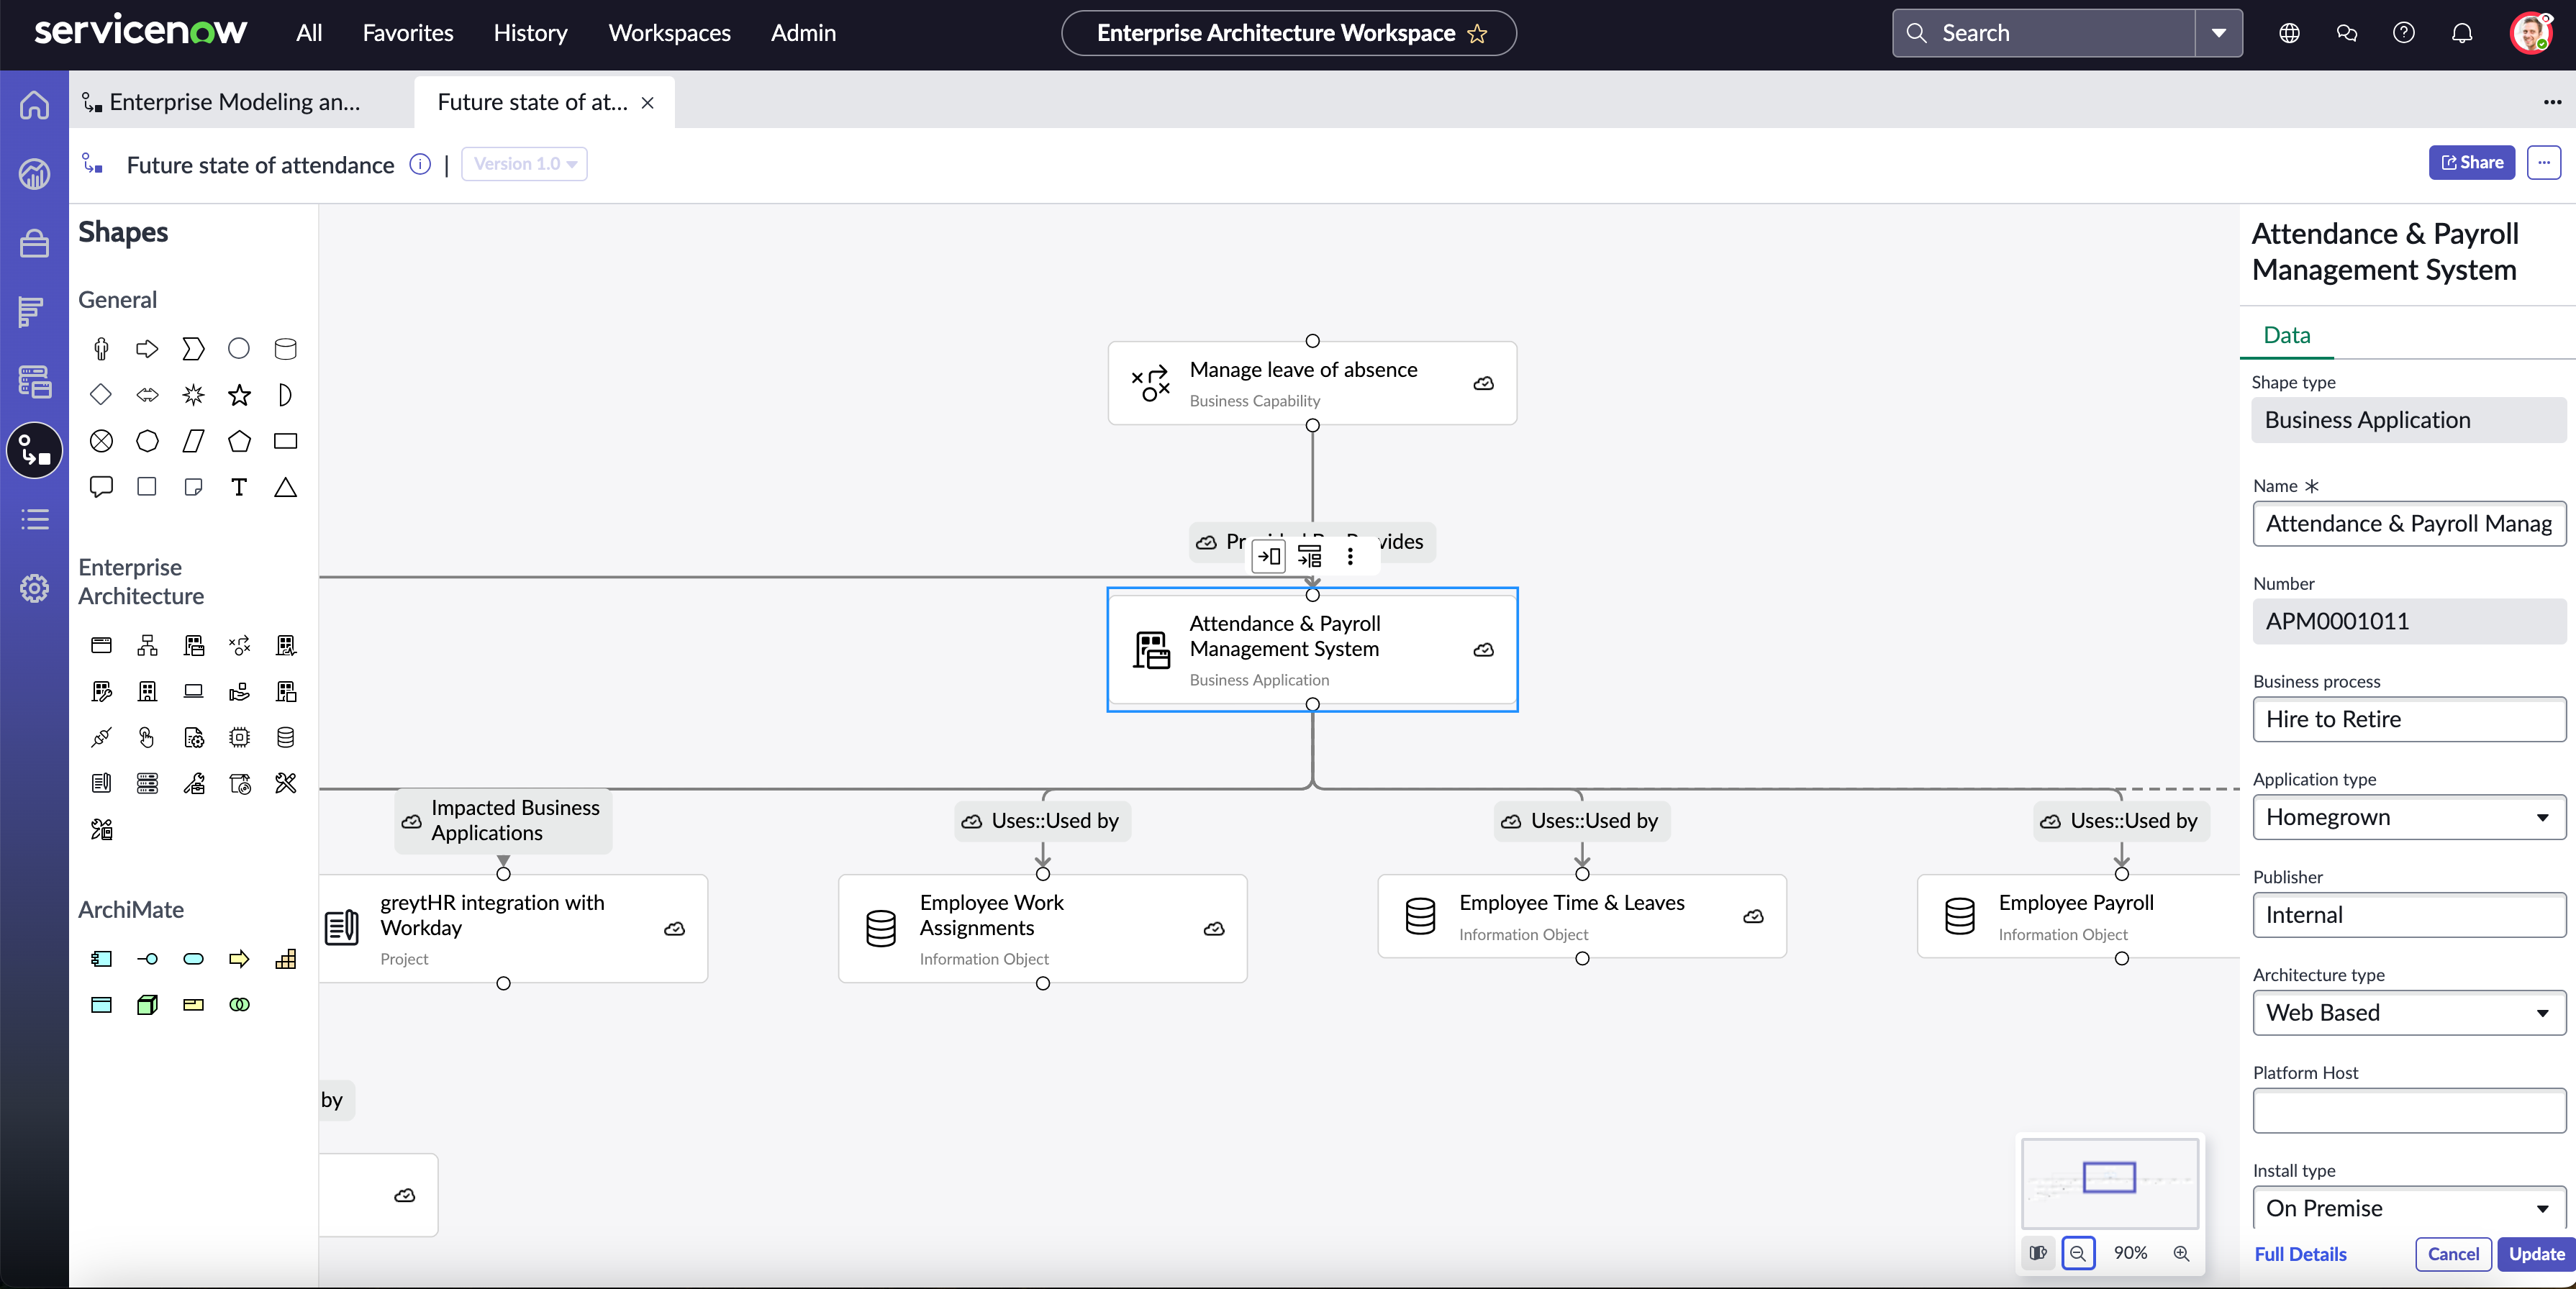Click the Business process field
This screenshot has width=2576, height=1289.
point(2409,719)
